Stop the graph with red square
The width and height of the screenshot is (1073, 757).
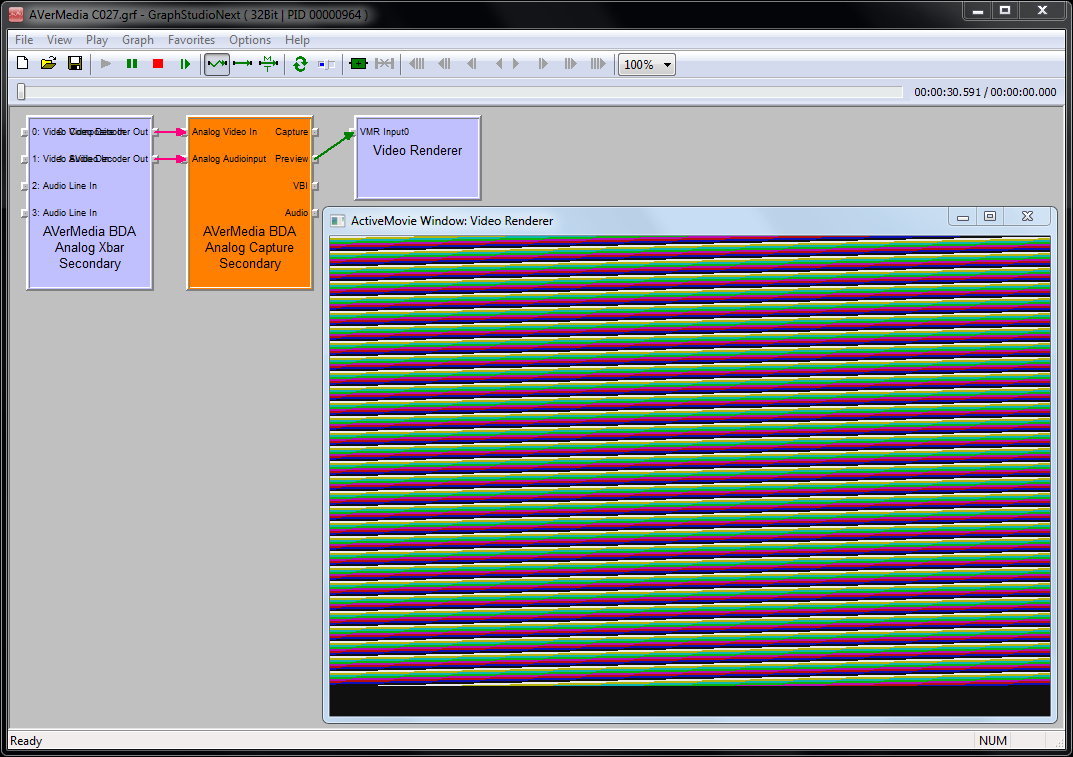(158, 64)
